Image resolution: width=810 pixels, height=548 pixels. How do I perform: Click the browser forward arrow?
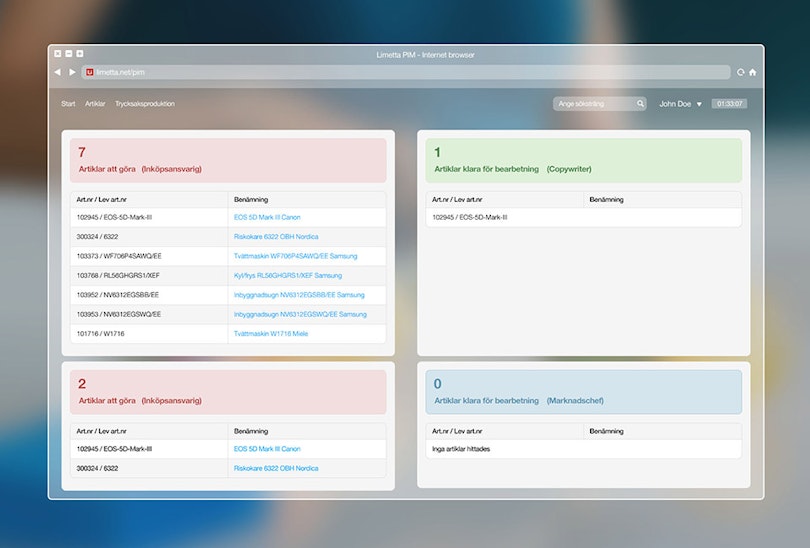pyautogui.click(x=72, y=72)
